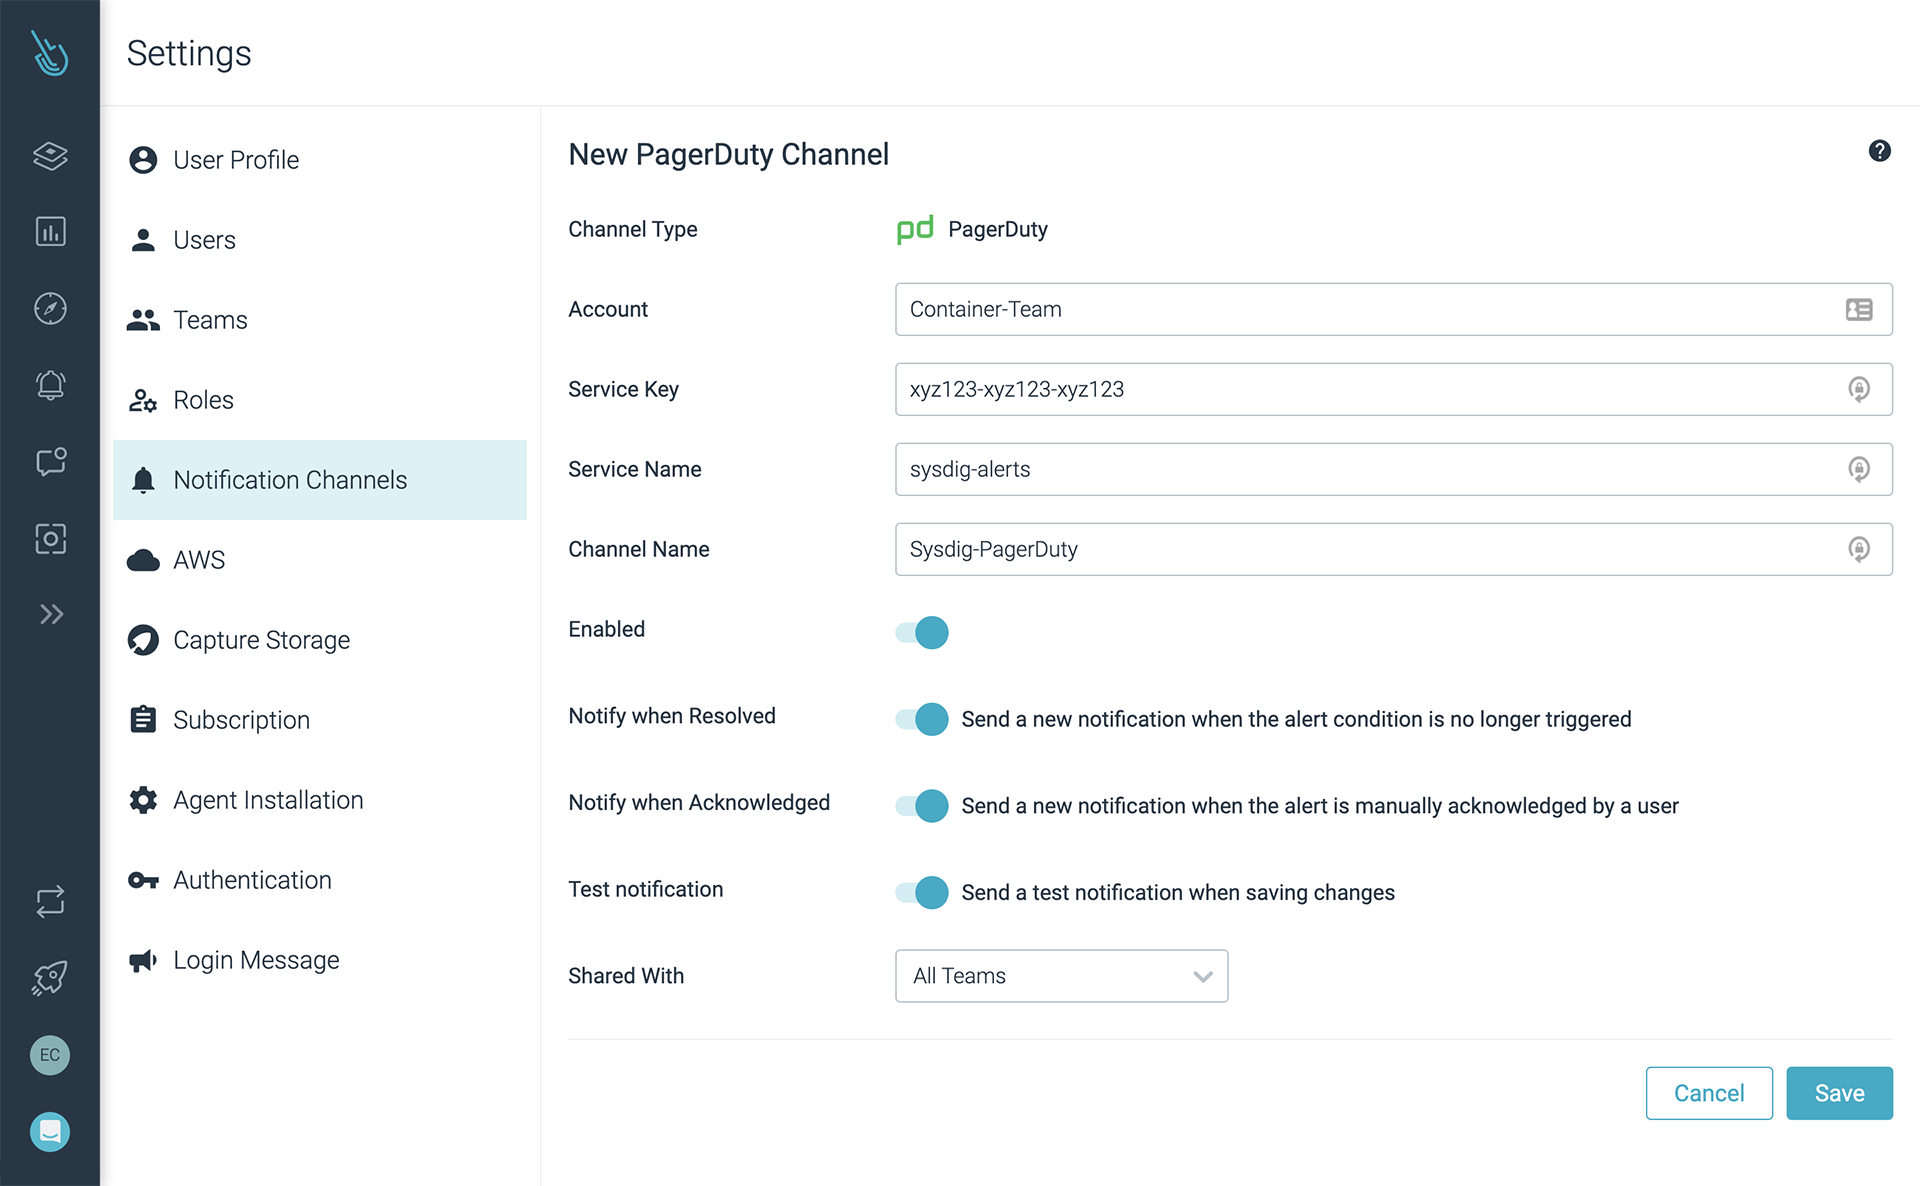Viewport: 1920px width, 1186px height.
Task: Go to Users settings
Action: [x=320, y=240]
